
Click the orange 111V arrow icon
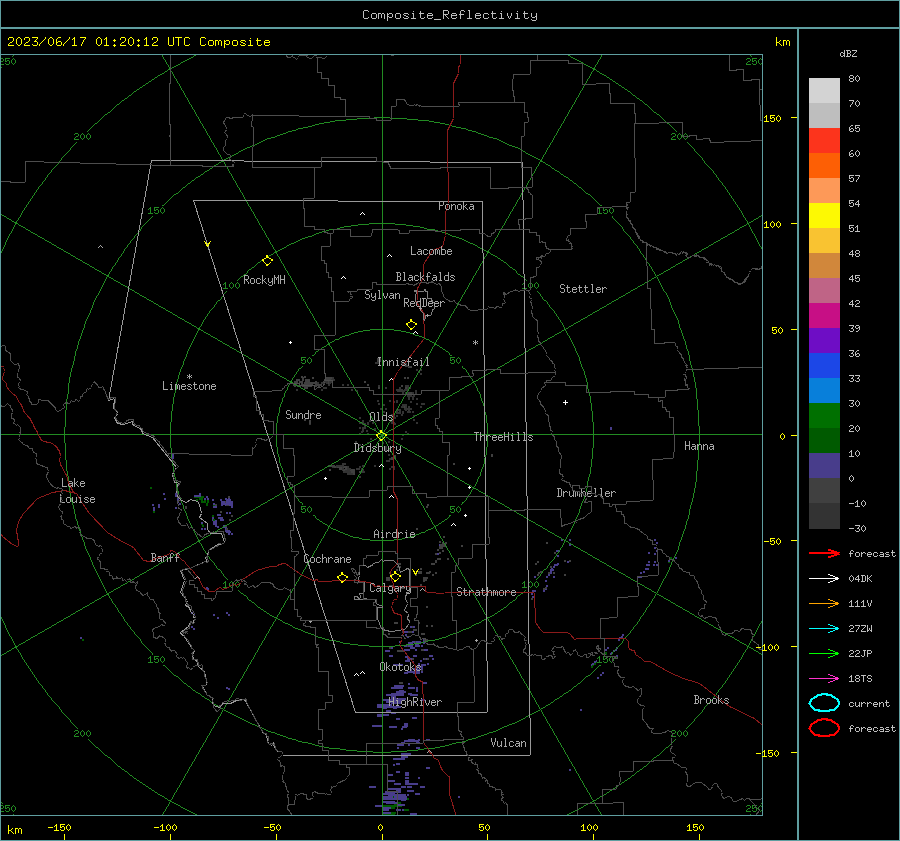[824, 603]
